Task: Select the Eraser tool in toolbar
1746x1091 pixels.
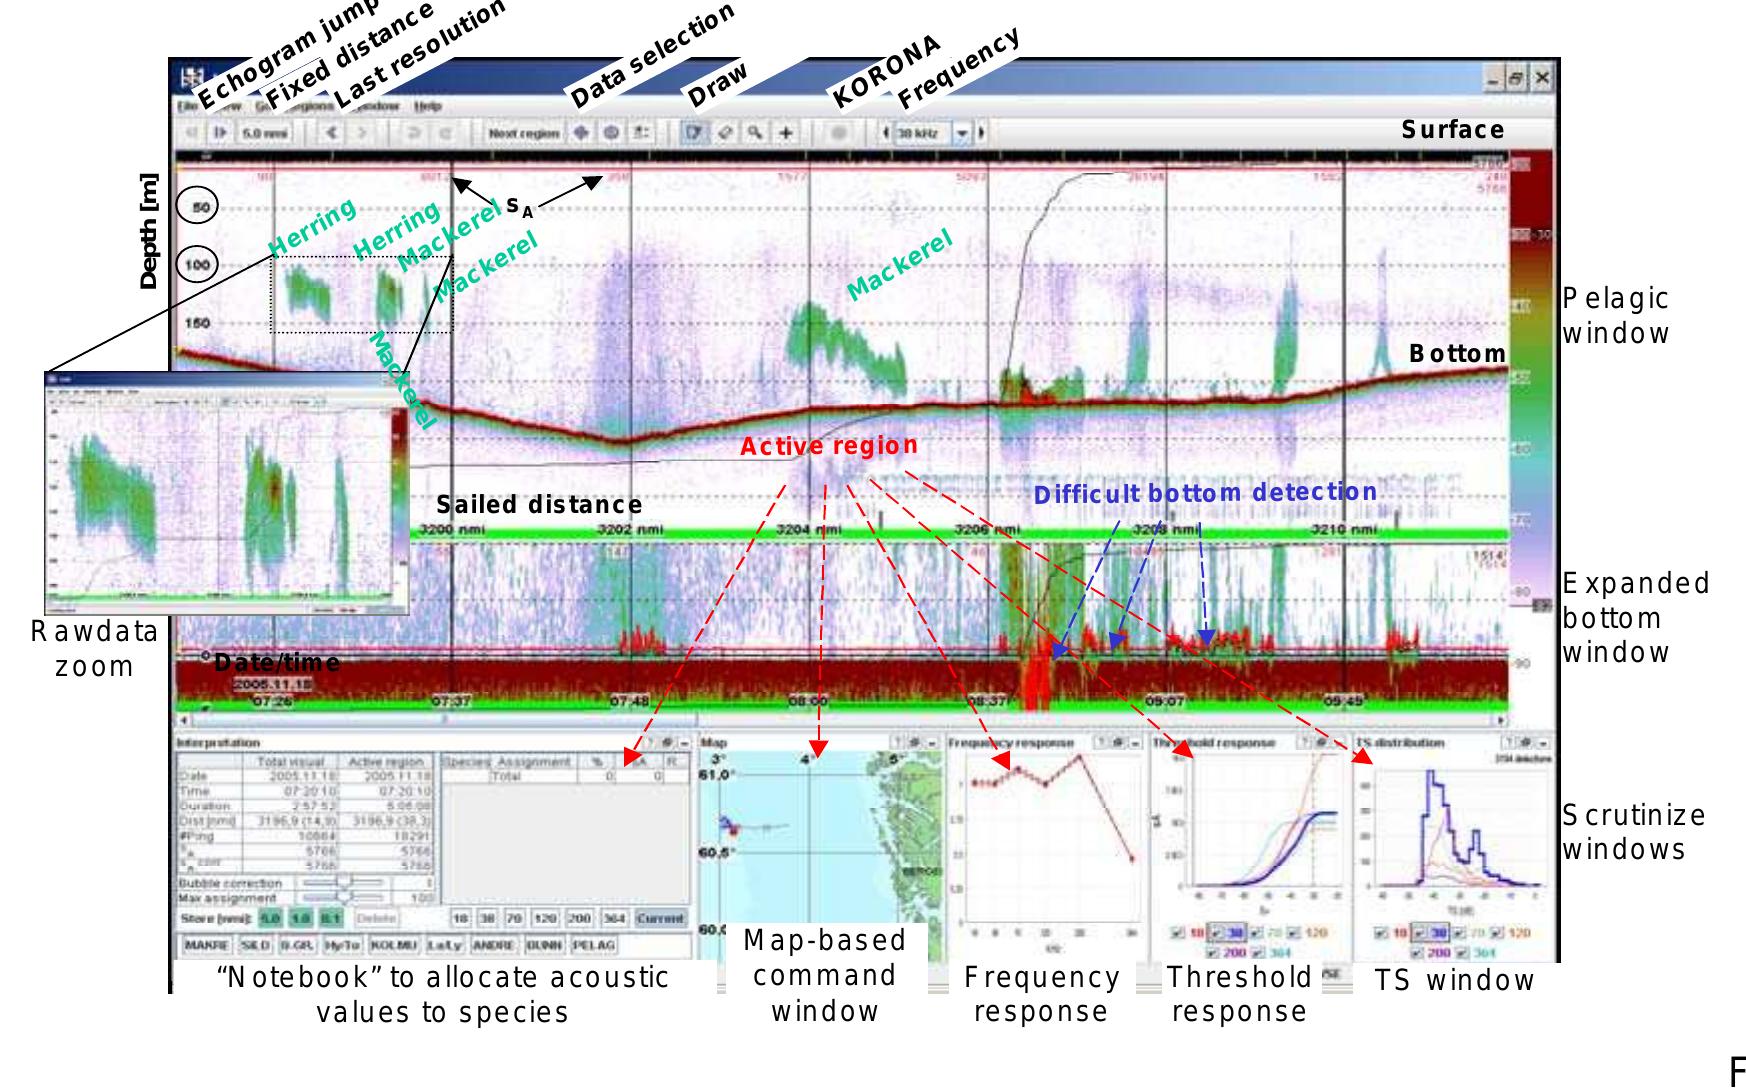Action: tap(726, 133)
